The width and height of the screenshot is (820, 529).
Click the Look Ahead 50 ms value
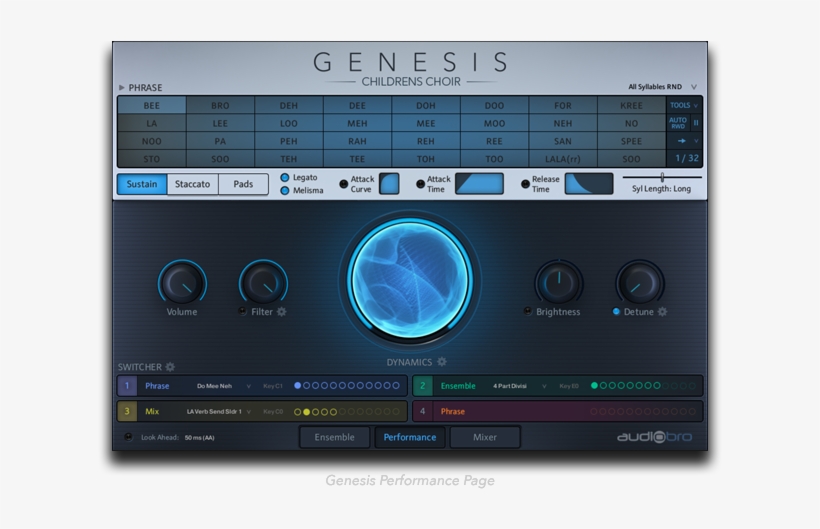tap(199, 438)
